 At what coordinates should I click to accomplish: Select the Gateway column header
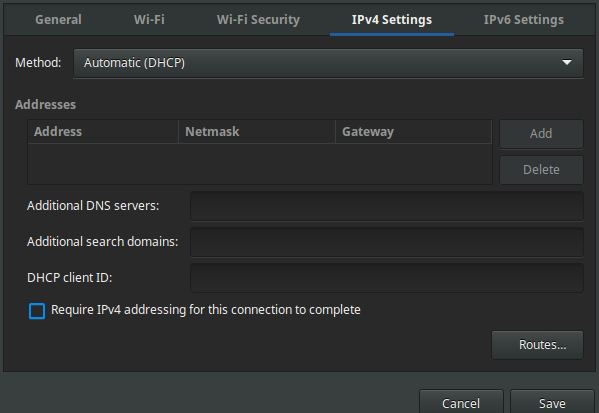pos(413,132)
